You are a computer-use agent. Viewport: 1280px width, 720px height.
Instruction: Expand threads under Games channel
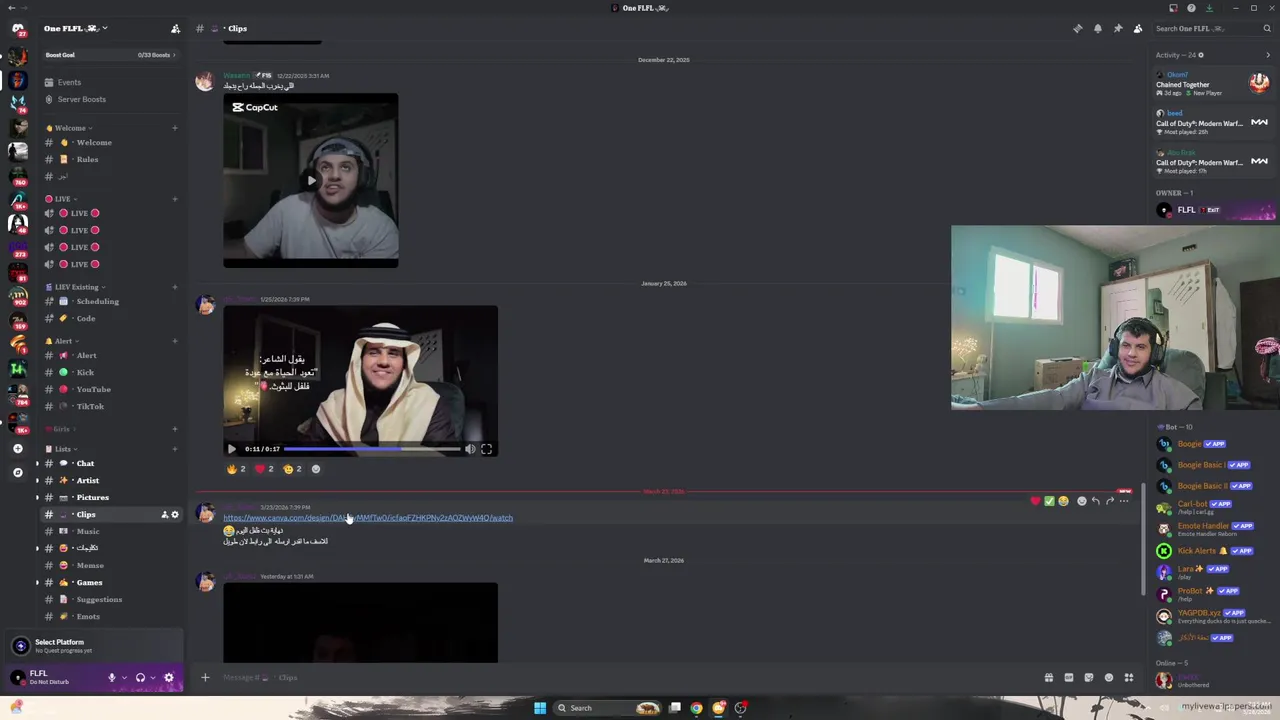37,582
